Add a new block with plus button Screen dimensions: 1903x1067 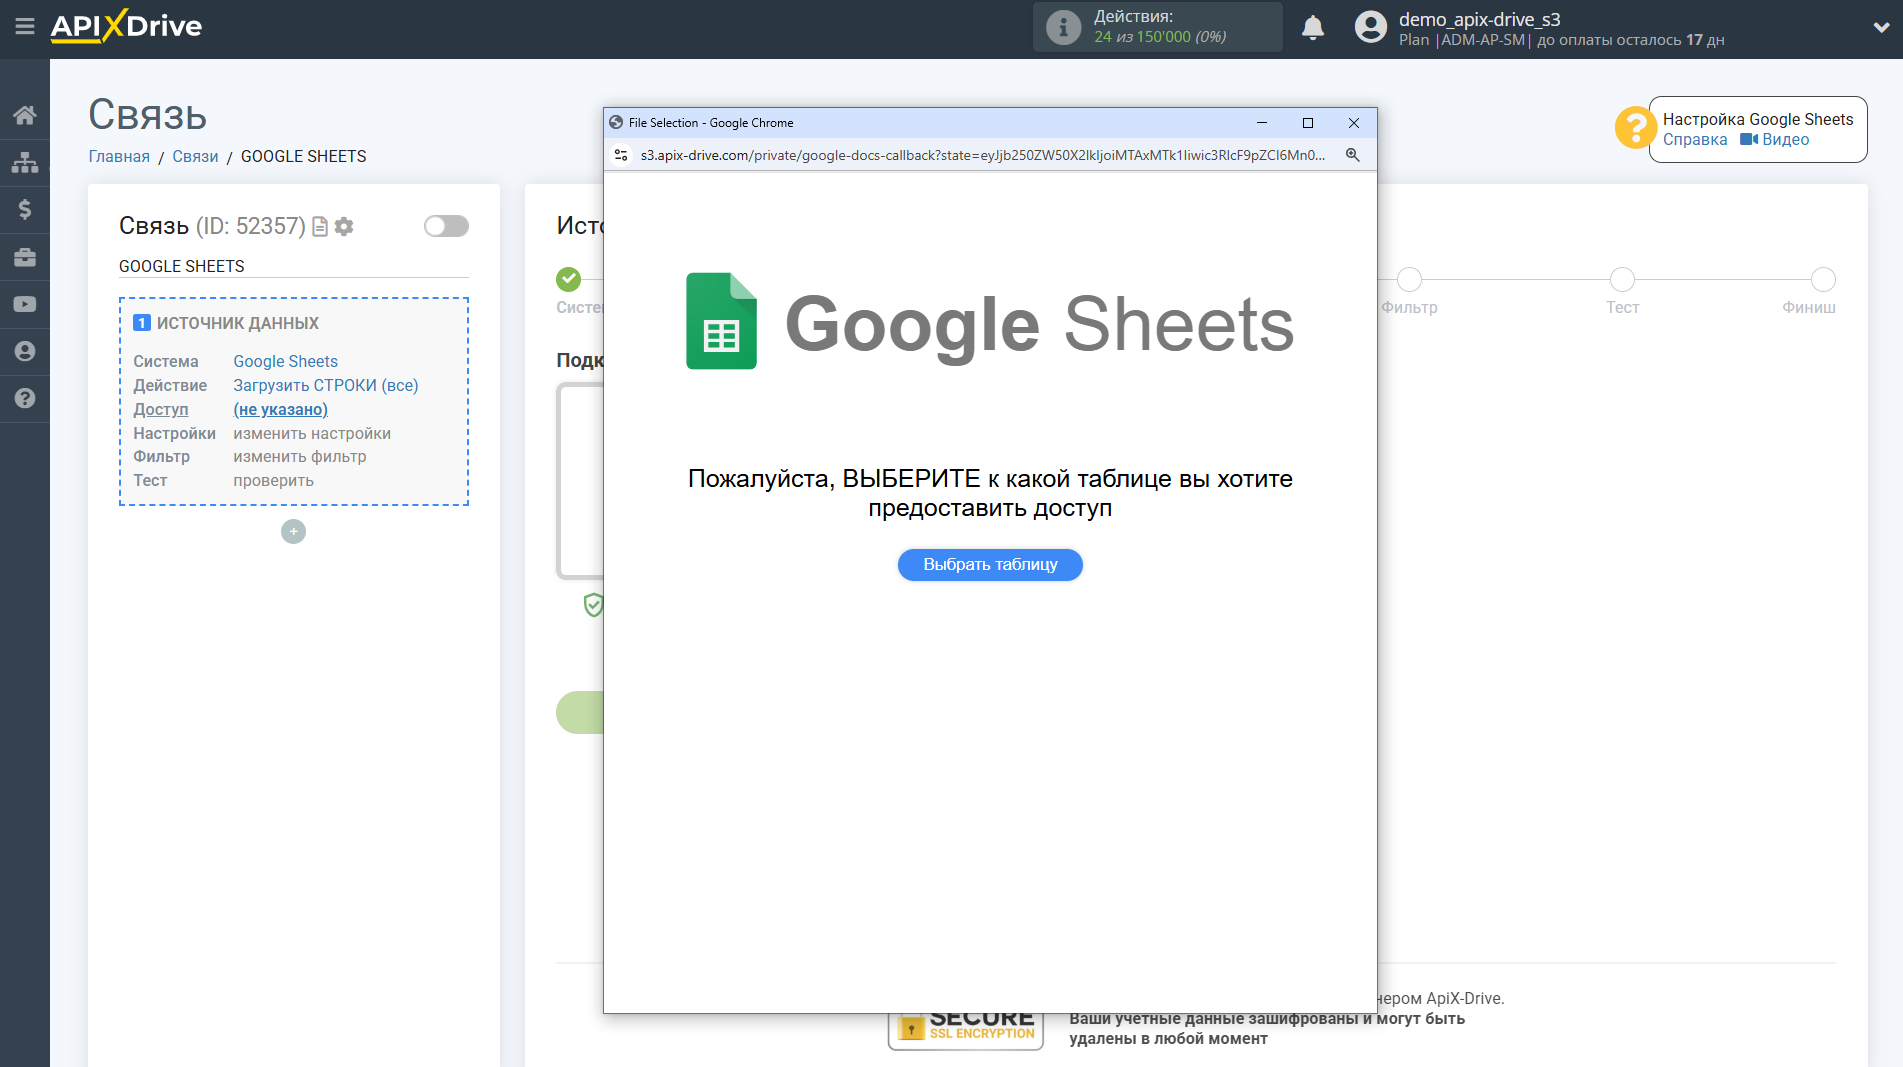click(x=293, y=532)
